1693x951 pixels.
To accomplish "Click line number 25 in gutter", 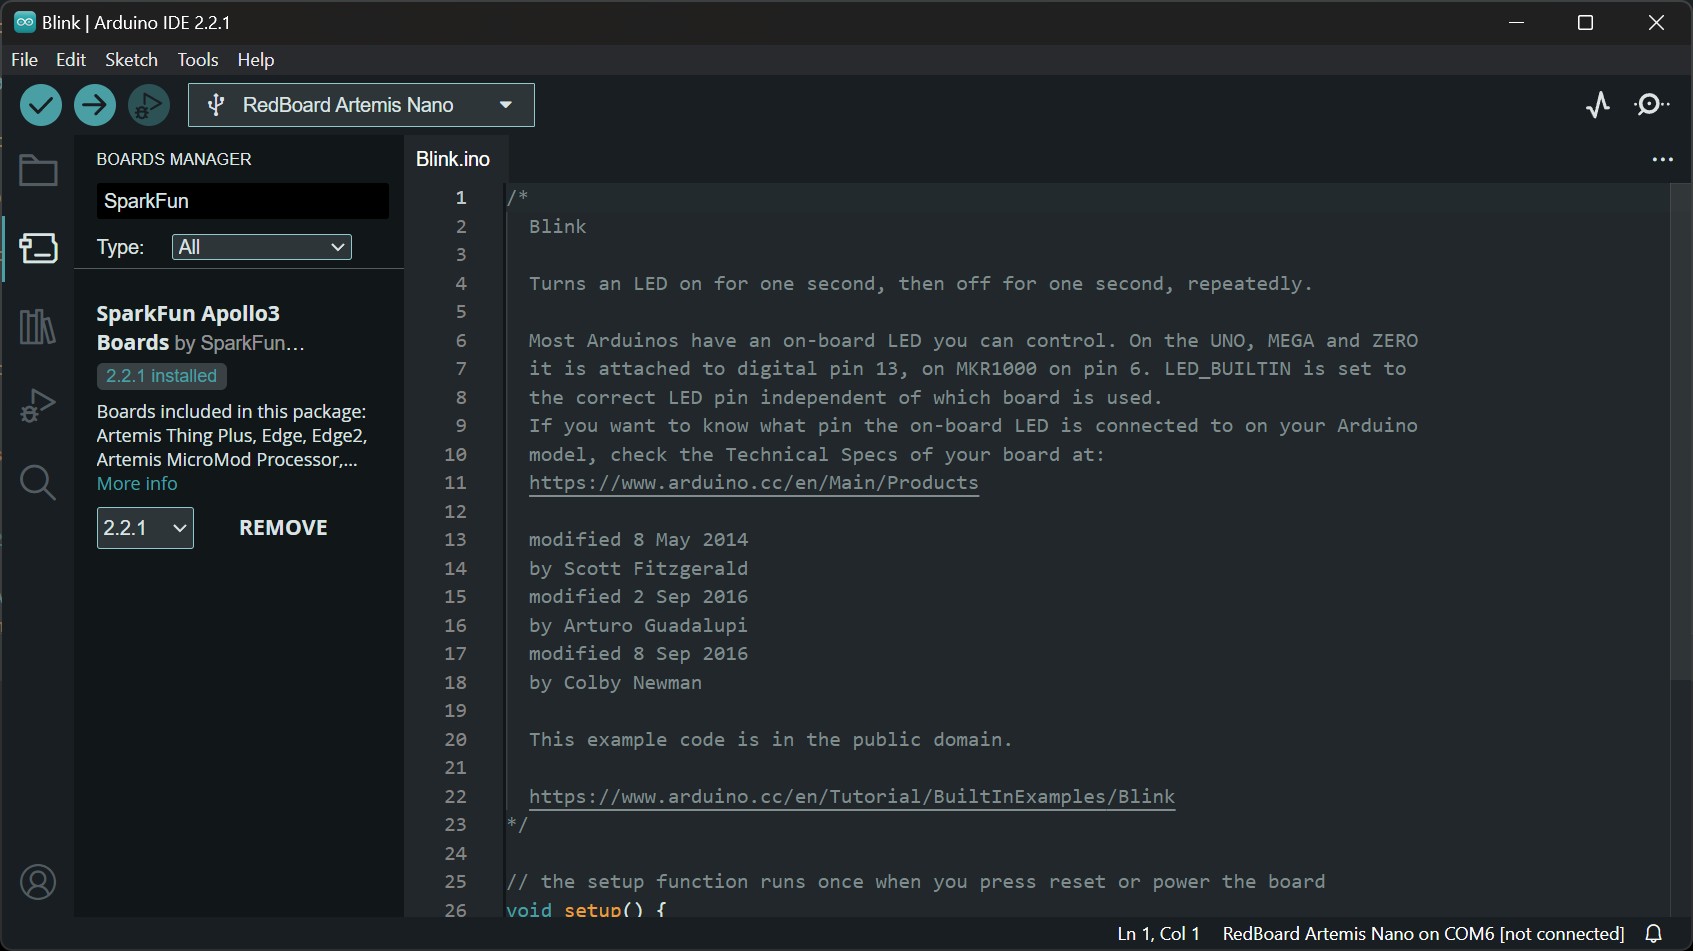I will point(455,882).
